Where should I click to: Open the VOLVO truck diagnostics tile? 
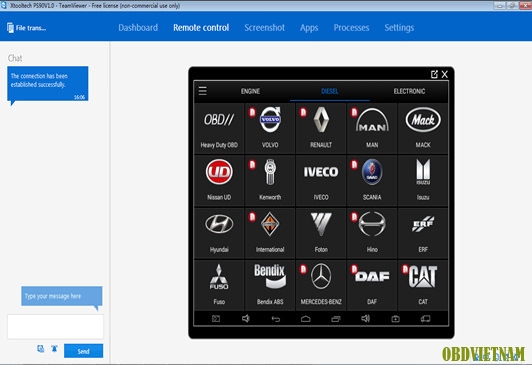coord(270,129)
